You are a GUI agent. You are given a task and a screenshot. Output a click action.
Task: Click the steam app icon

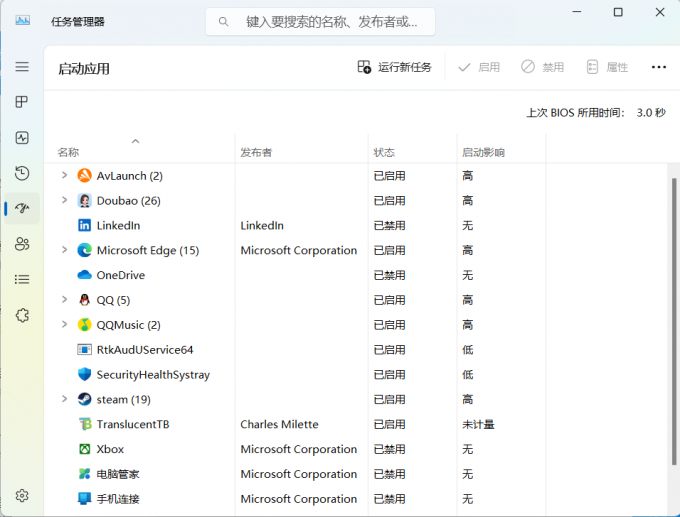(85, 399)
